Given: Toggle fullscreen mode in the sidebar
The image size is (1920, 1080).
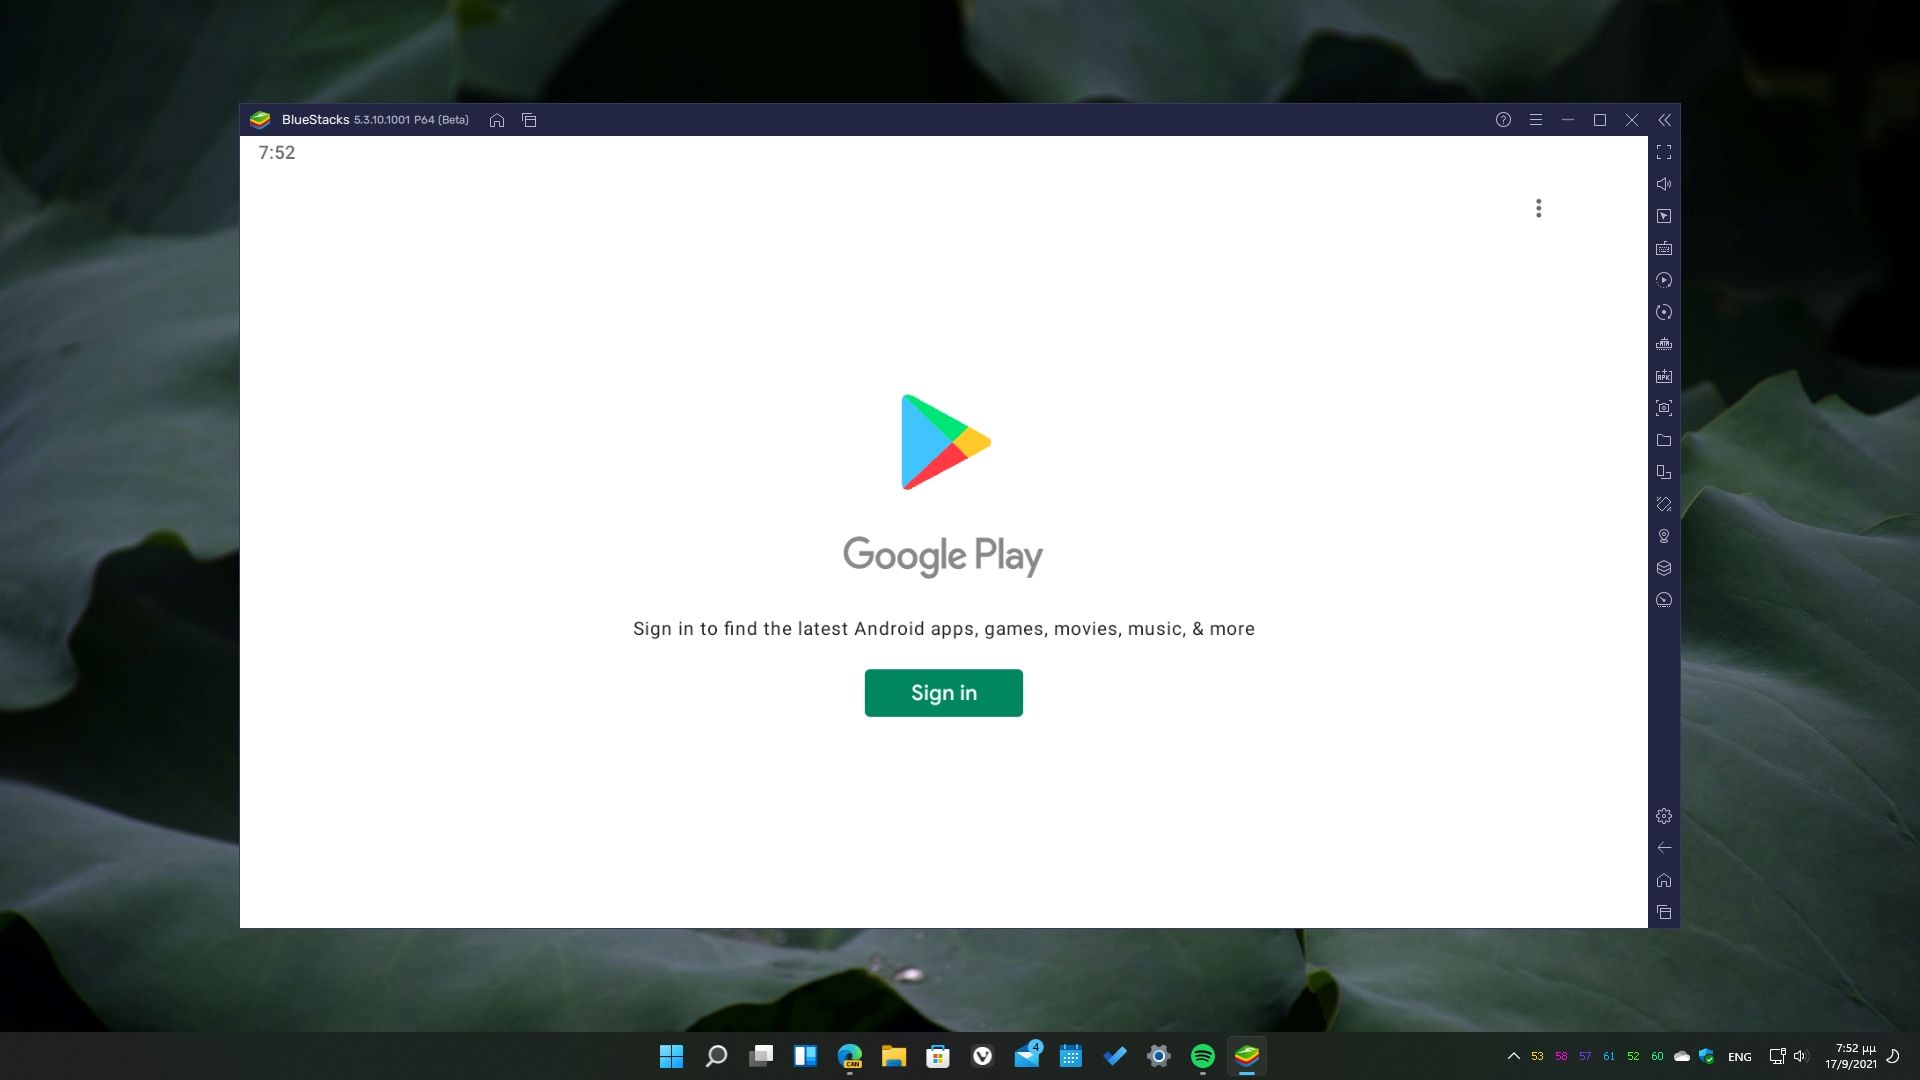Looking at the screenshot, I should [1664, 152].
